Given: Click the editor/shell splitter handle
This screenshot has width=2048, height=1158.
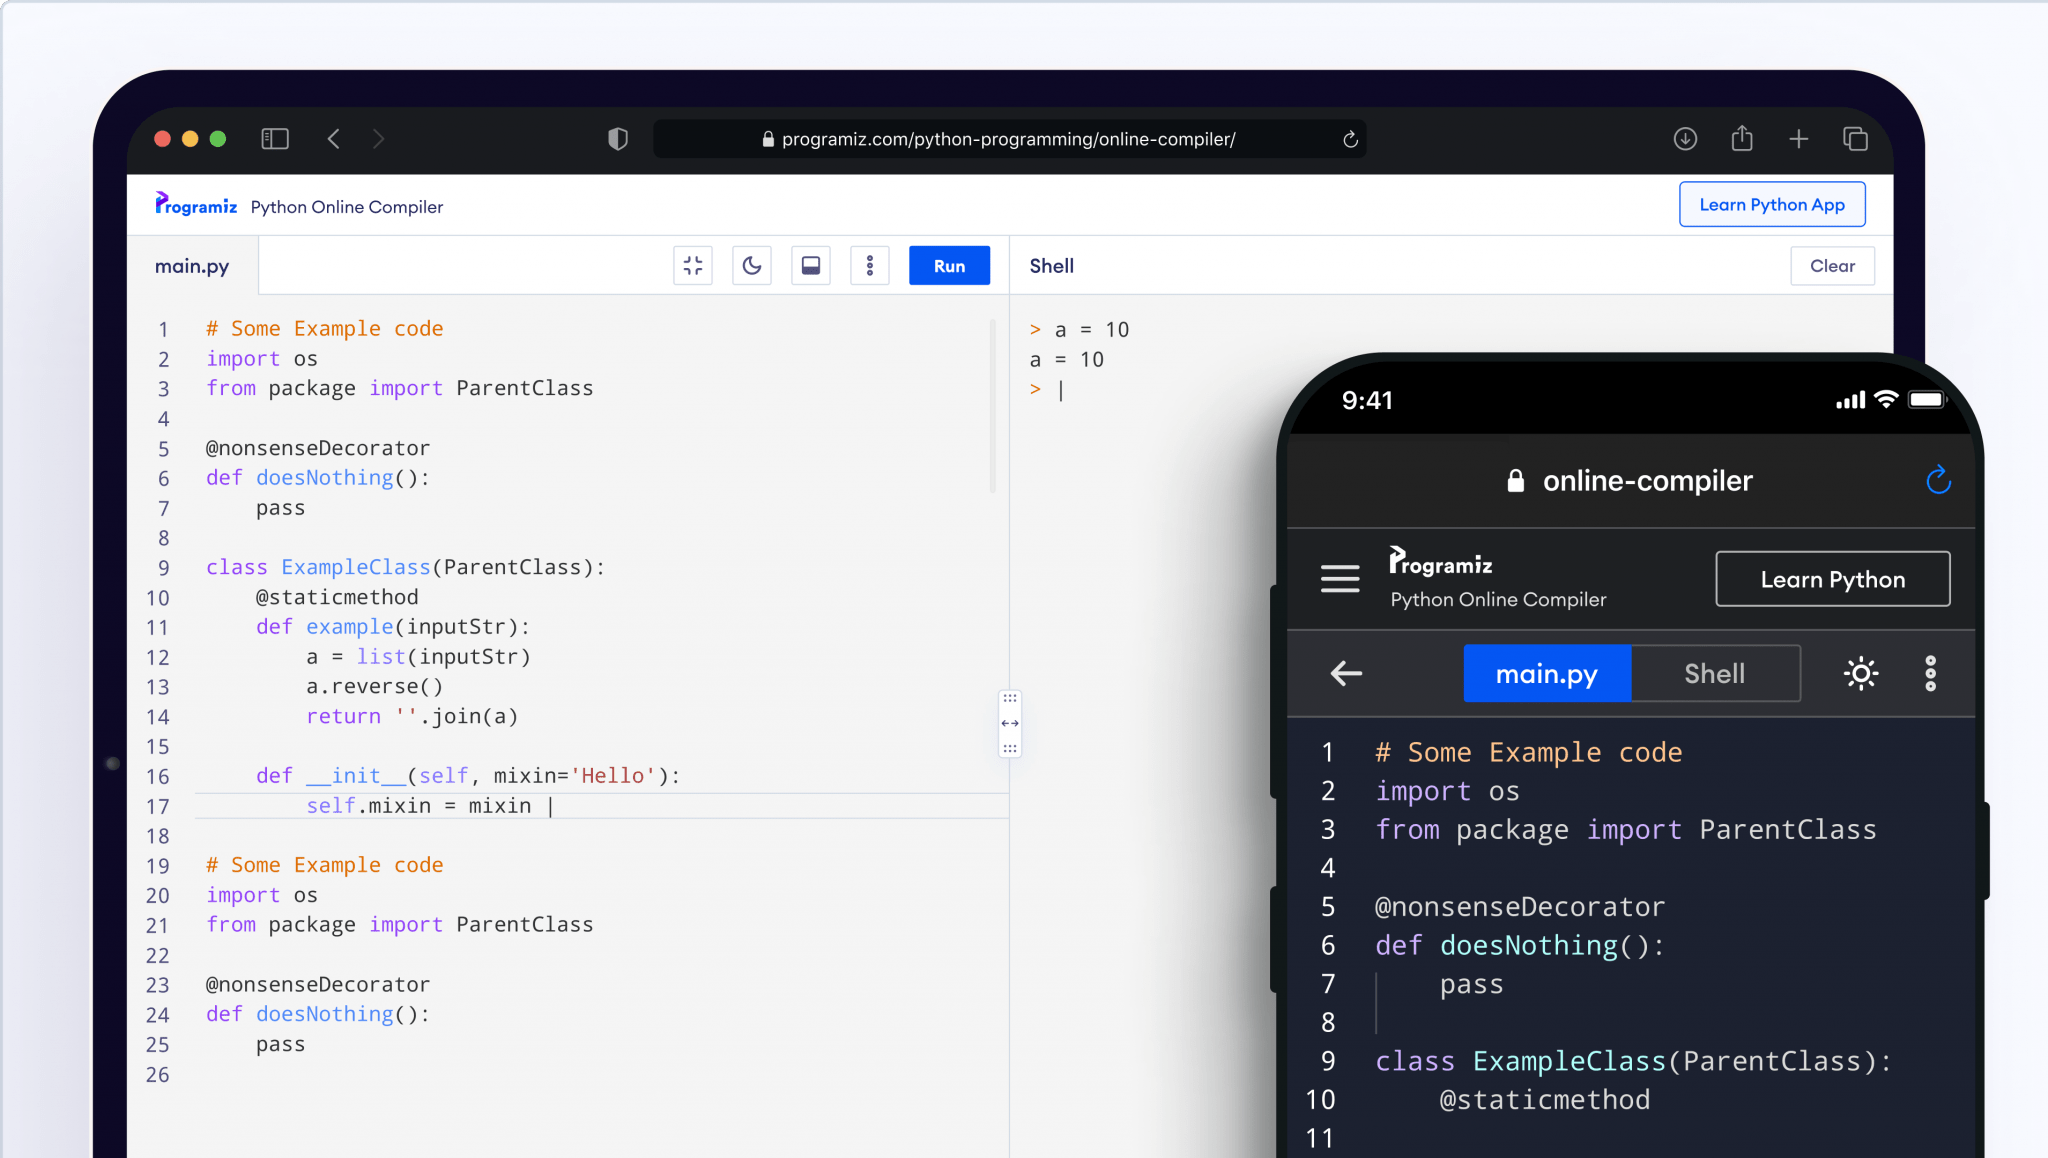Looking at the screenshot, I should coord(1010,723).
